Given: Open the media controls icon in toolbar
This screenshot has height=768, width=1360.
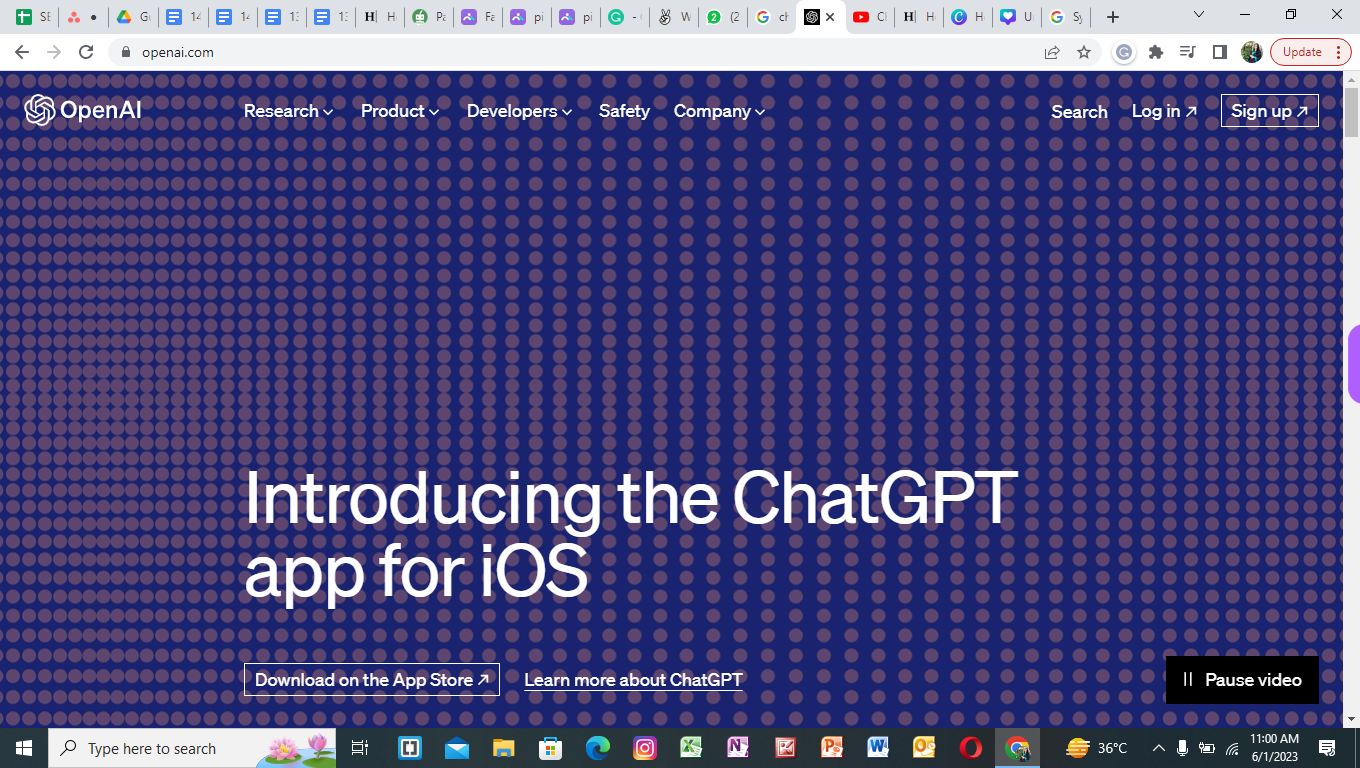Looking at the screenshot, I should click(x=1188, y=52).
